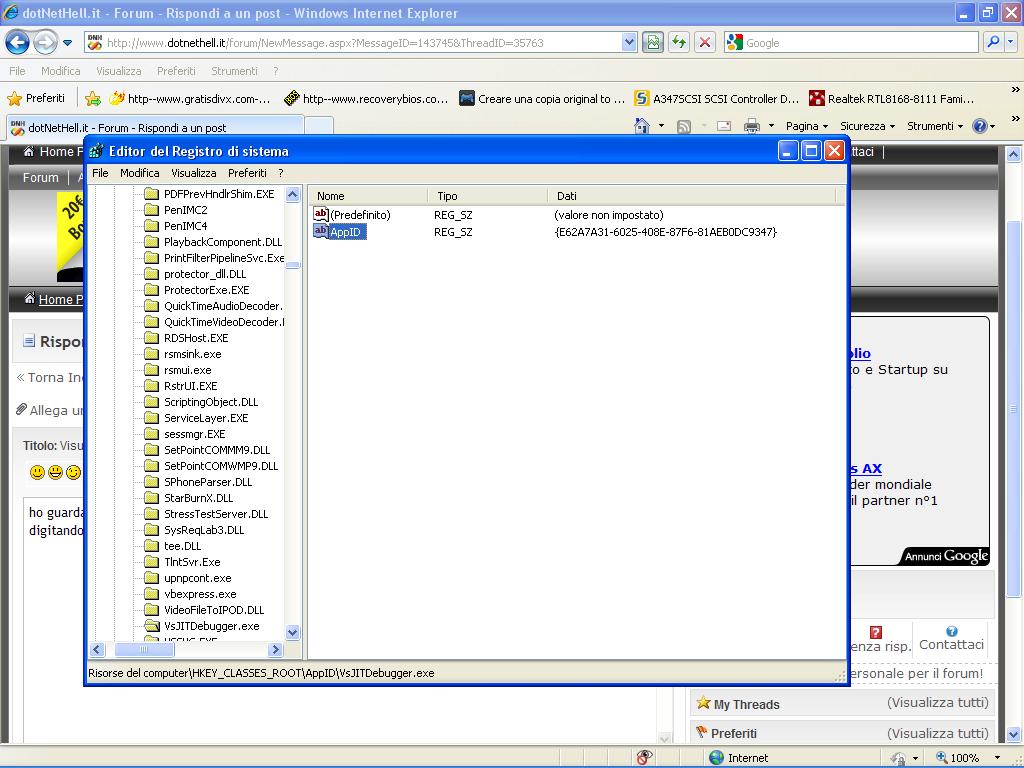Open Strumenti dropdown in command bar
1024x768 pixels.
935,126
